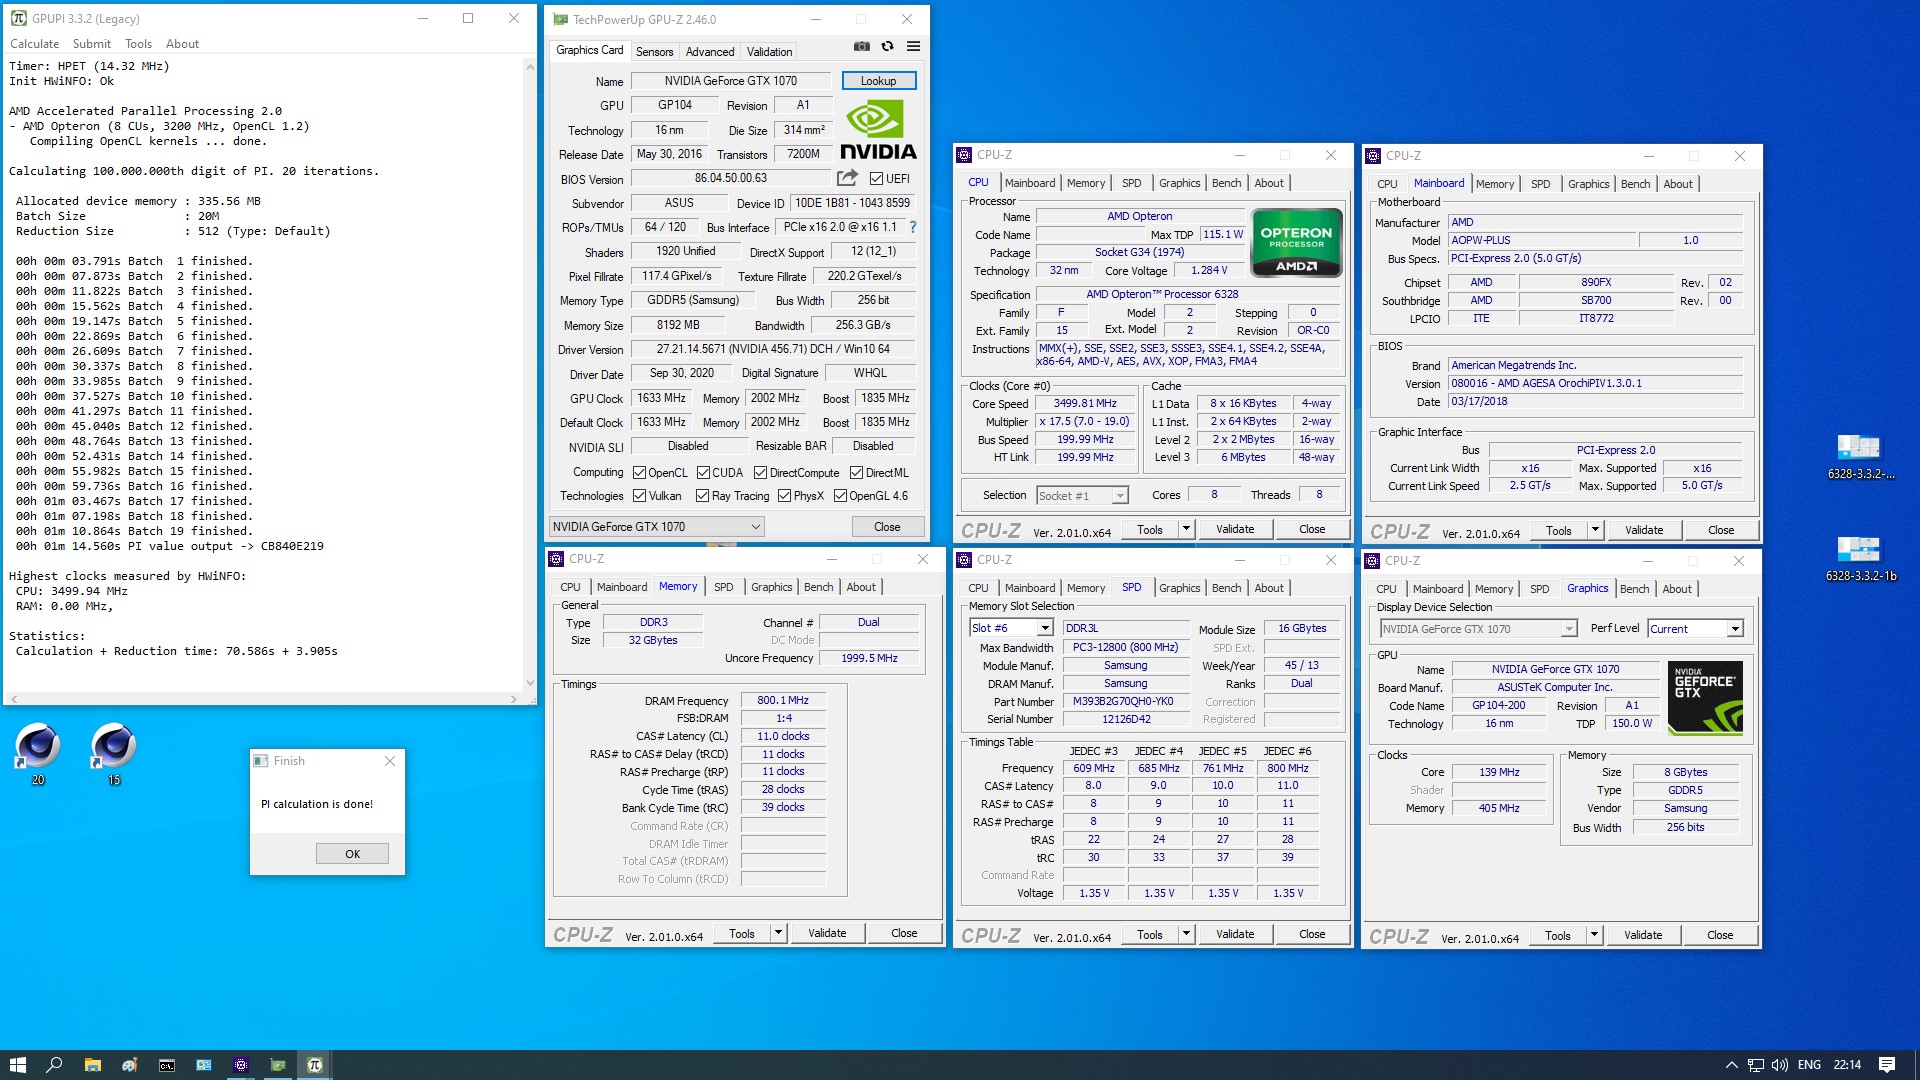Viewport: 1920px width, 1080px height.
Task: Click the GPU-Z screenshot camera icon
Action: point(861,46)
